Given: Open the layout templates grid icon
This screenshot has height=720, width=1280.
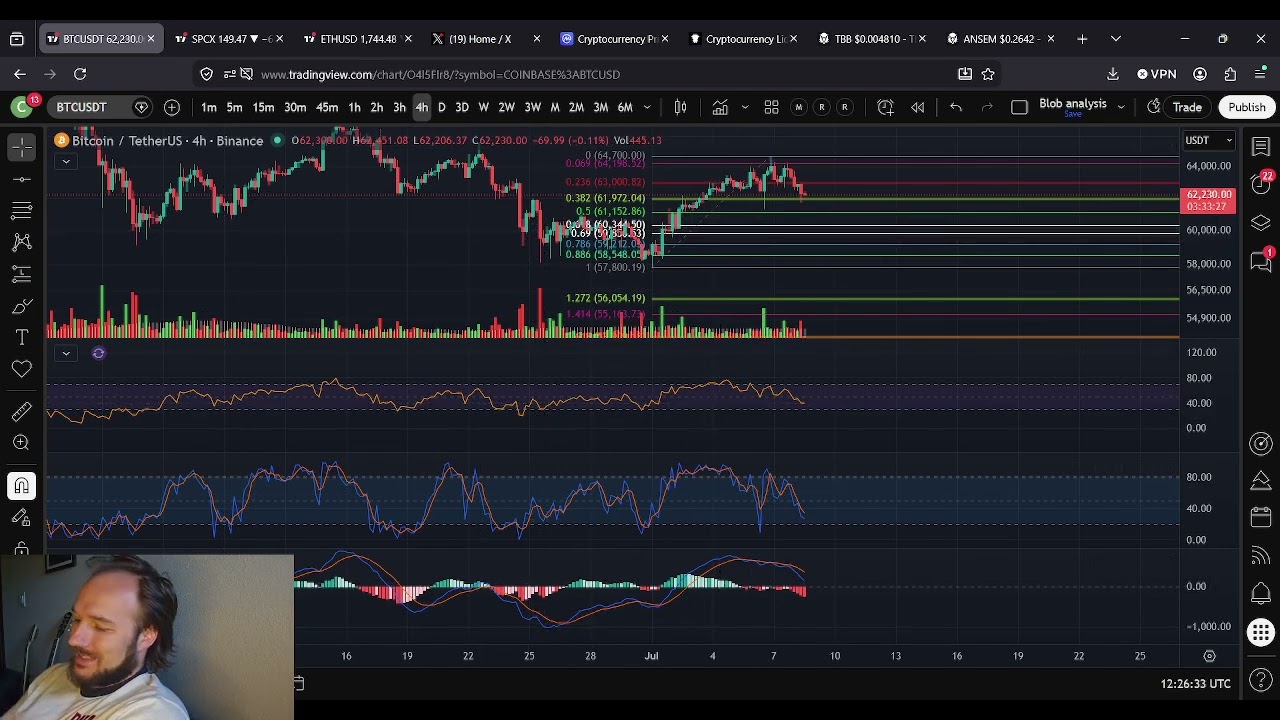Looking at the screenshot, I should tap(771, 107).
